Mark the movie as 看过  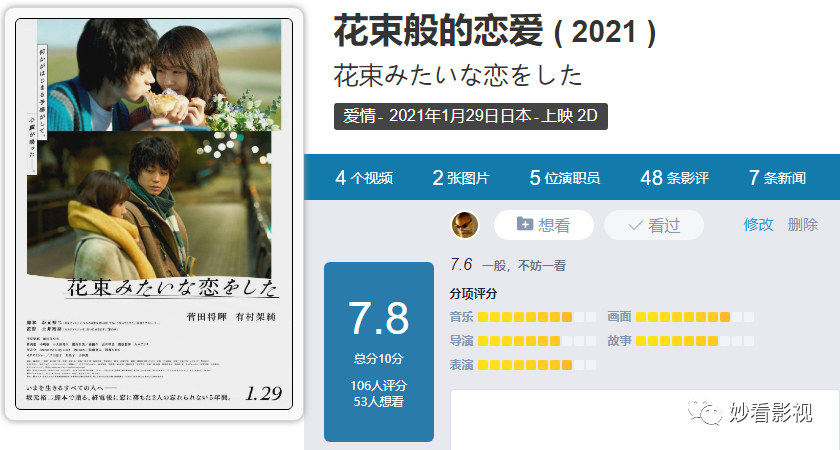[654, 225]
